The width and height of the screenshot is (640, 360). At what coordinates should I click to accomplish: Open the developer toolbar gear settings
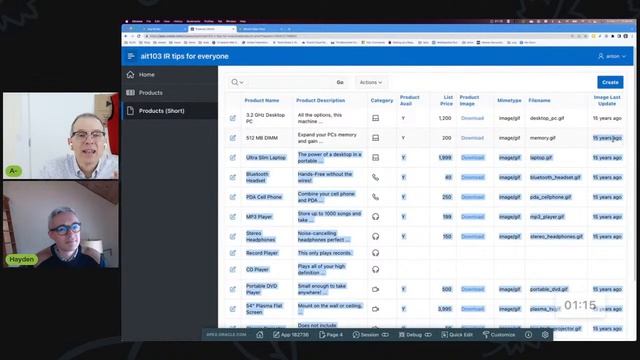545,335
